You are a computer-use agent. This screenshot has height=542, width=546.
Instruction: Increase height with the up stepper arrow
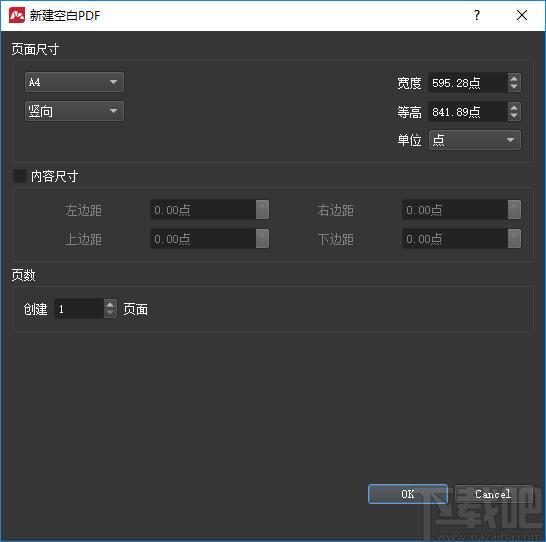[x=514, y=107]
